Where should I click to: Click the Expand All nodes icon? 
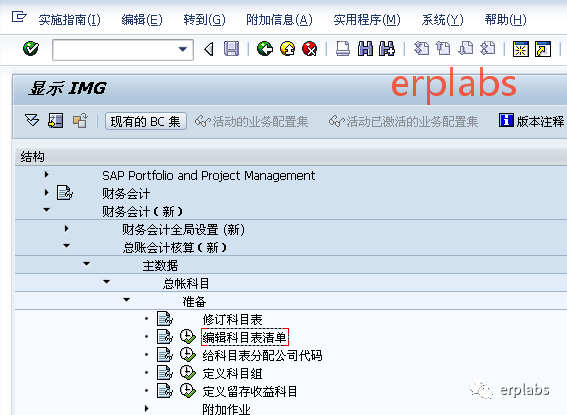[x=32, y=120]
